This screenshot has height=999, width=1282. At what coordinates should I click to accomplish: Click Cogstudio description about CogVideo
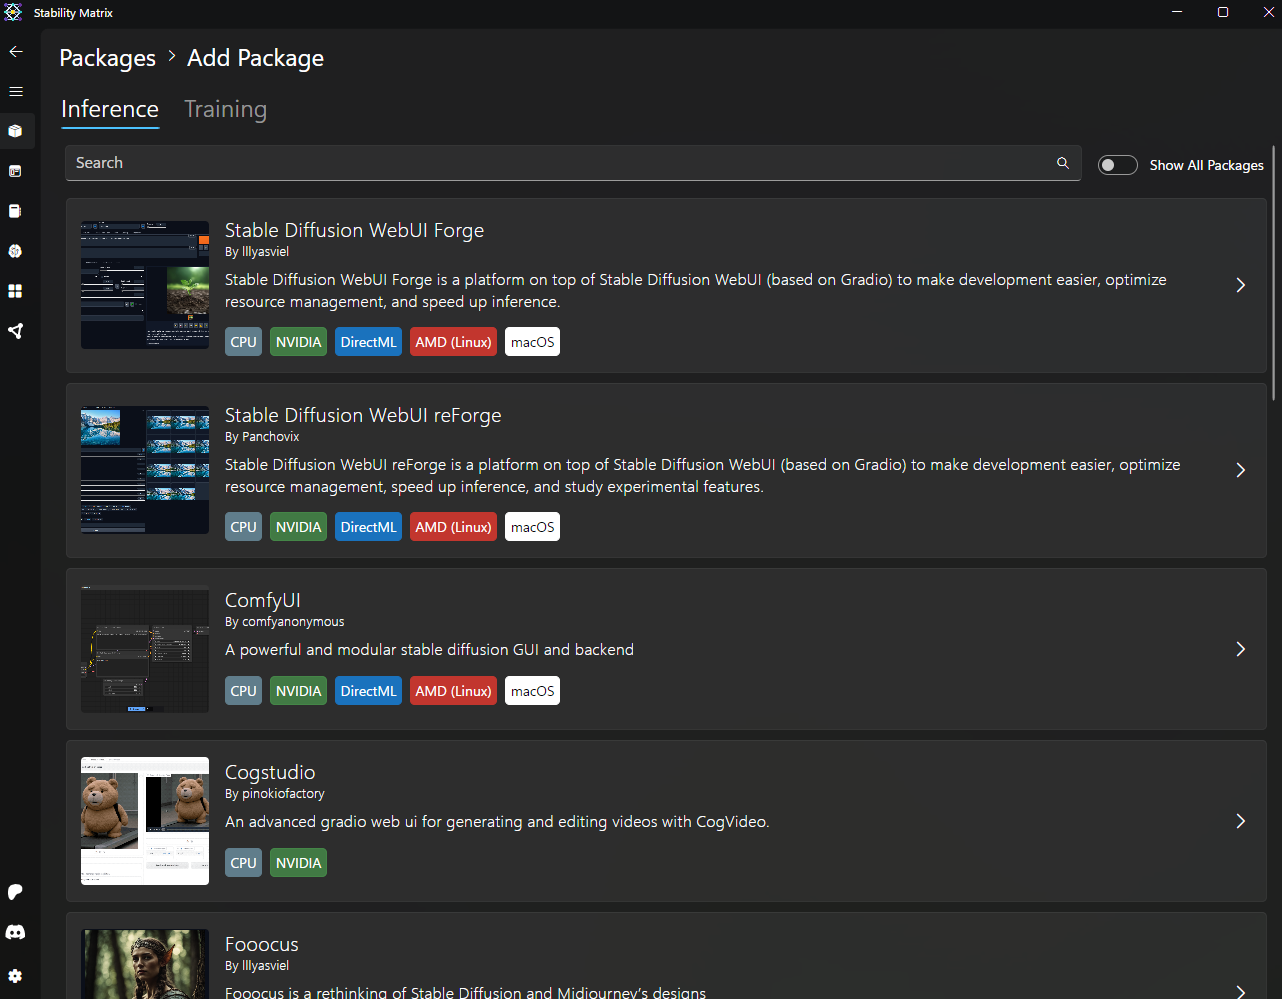click(497, 822)
